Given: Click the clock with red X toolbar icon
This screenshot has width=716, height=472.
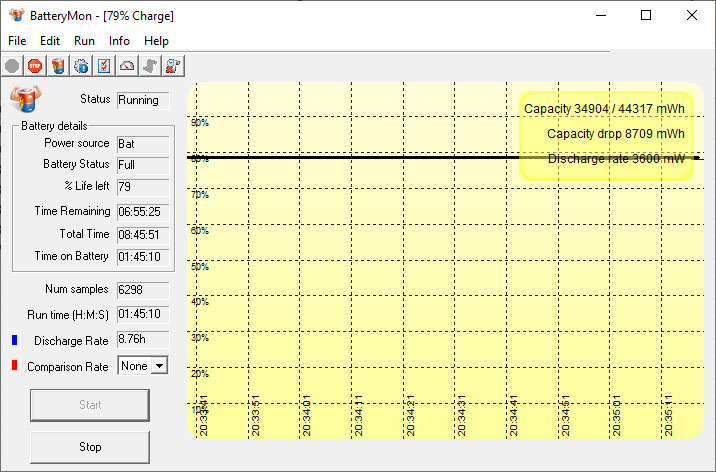Looking at the screenshot, I should 173,66.
